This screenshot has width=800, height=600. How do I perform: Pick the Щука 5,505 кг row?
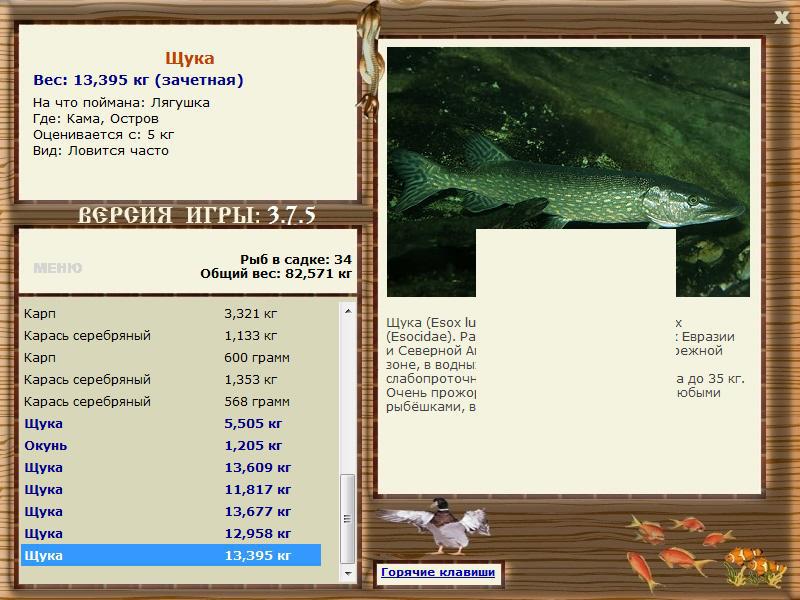point(171,423)
